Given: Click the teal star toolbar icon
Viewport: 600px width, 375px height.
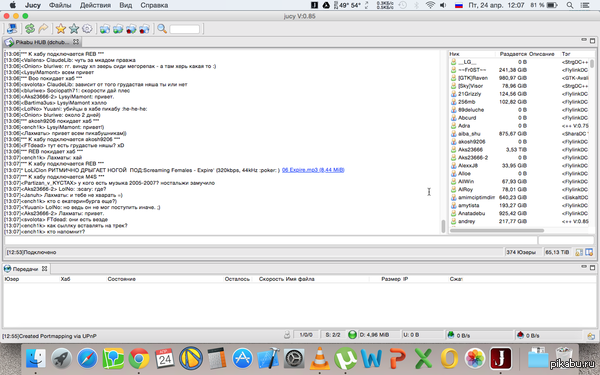Looking at the screenshot, I should click(x=74, y=29).
